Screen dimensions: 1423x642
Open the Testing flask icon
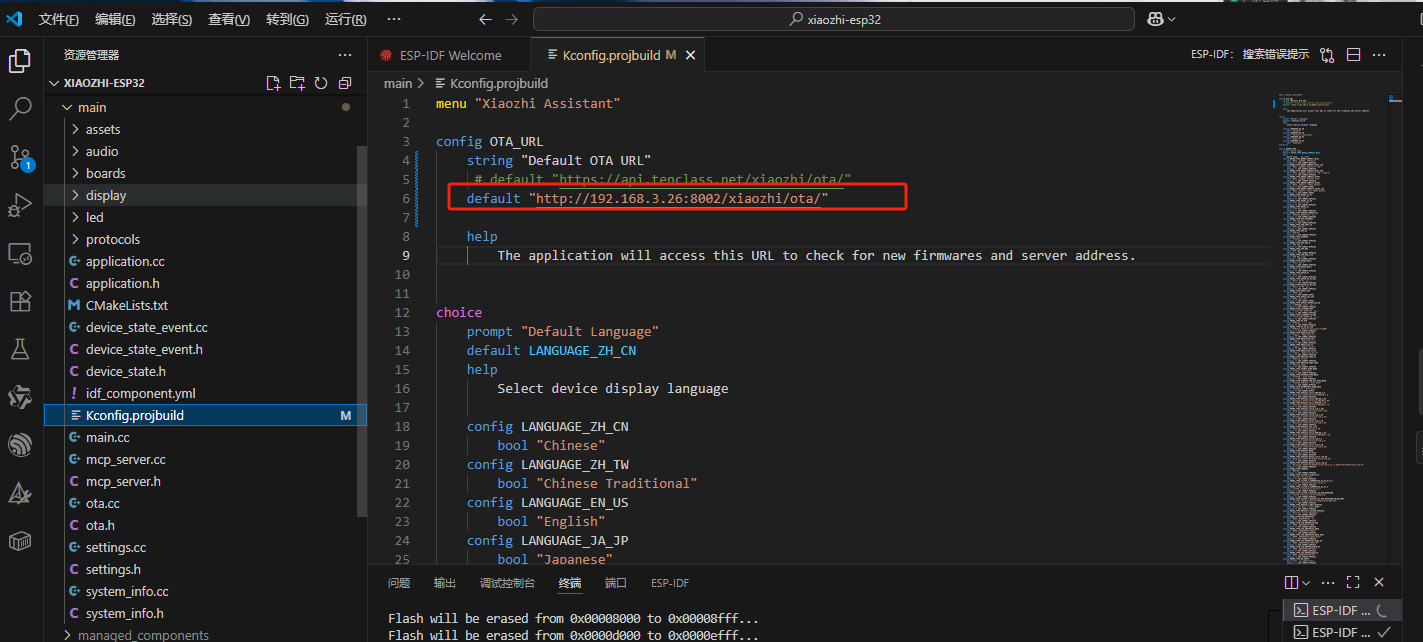[x=20, y=349]
